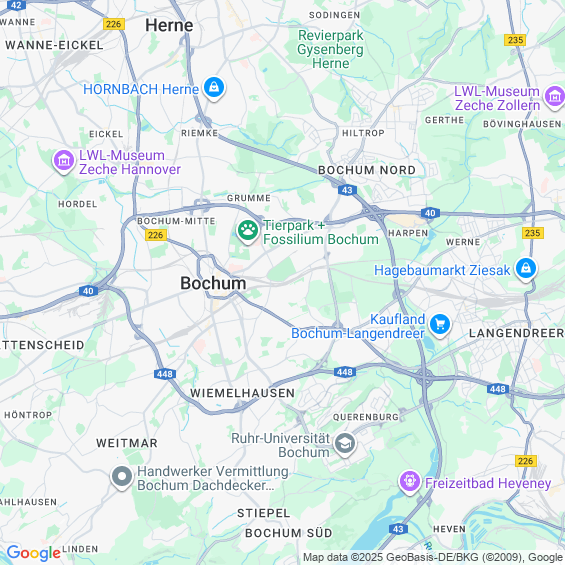Select the LWL-Museum Zeche Hannover marker
The image size is (565, 565).
click(x=64, y=162)
